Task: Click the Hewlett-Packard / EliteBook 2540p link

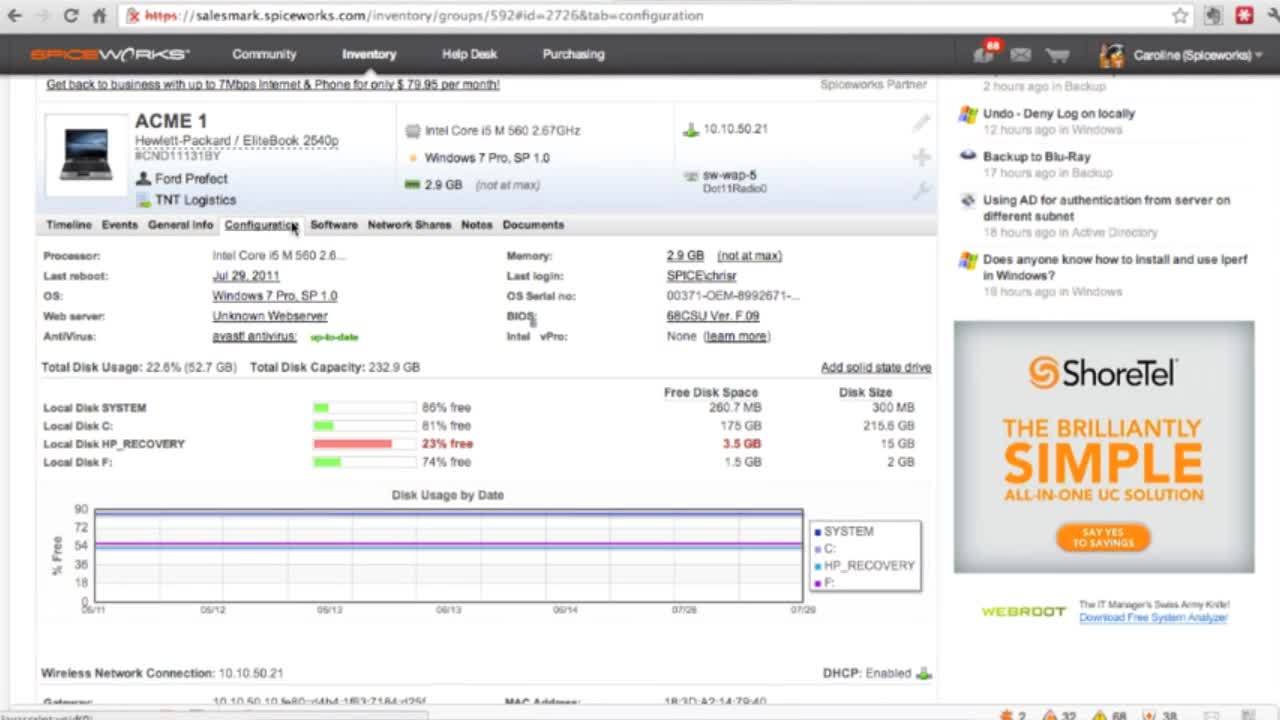Action: (237, 141)
